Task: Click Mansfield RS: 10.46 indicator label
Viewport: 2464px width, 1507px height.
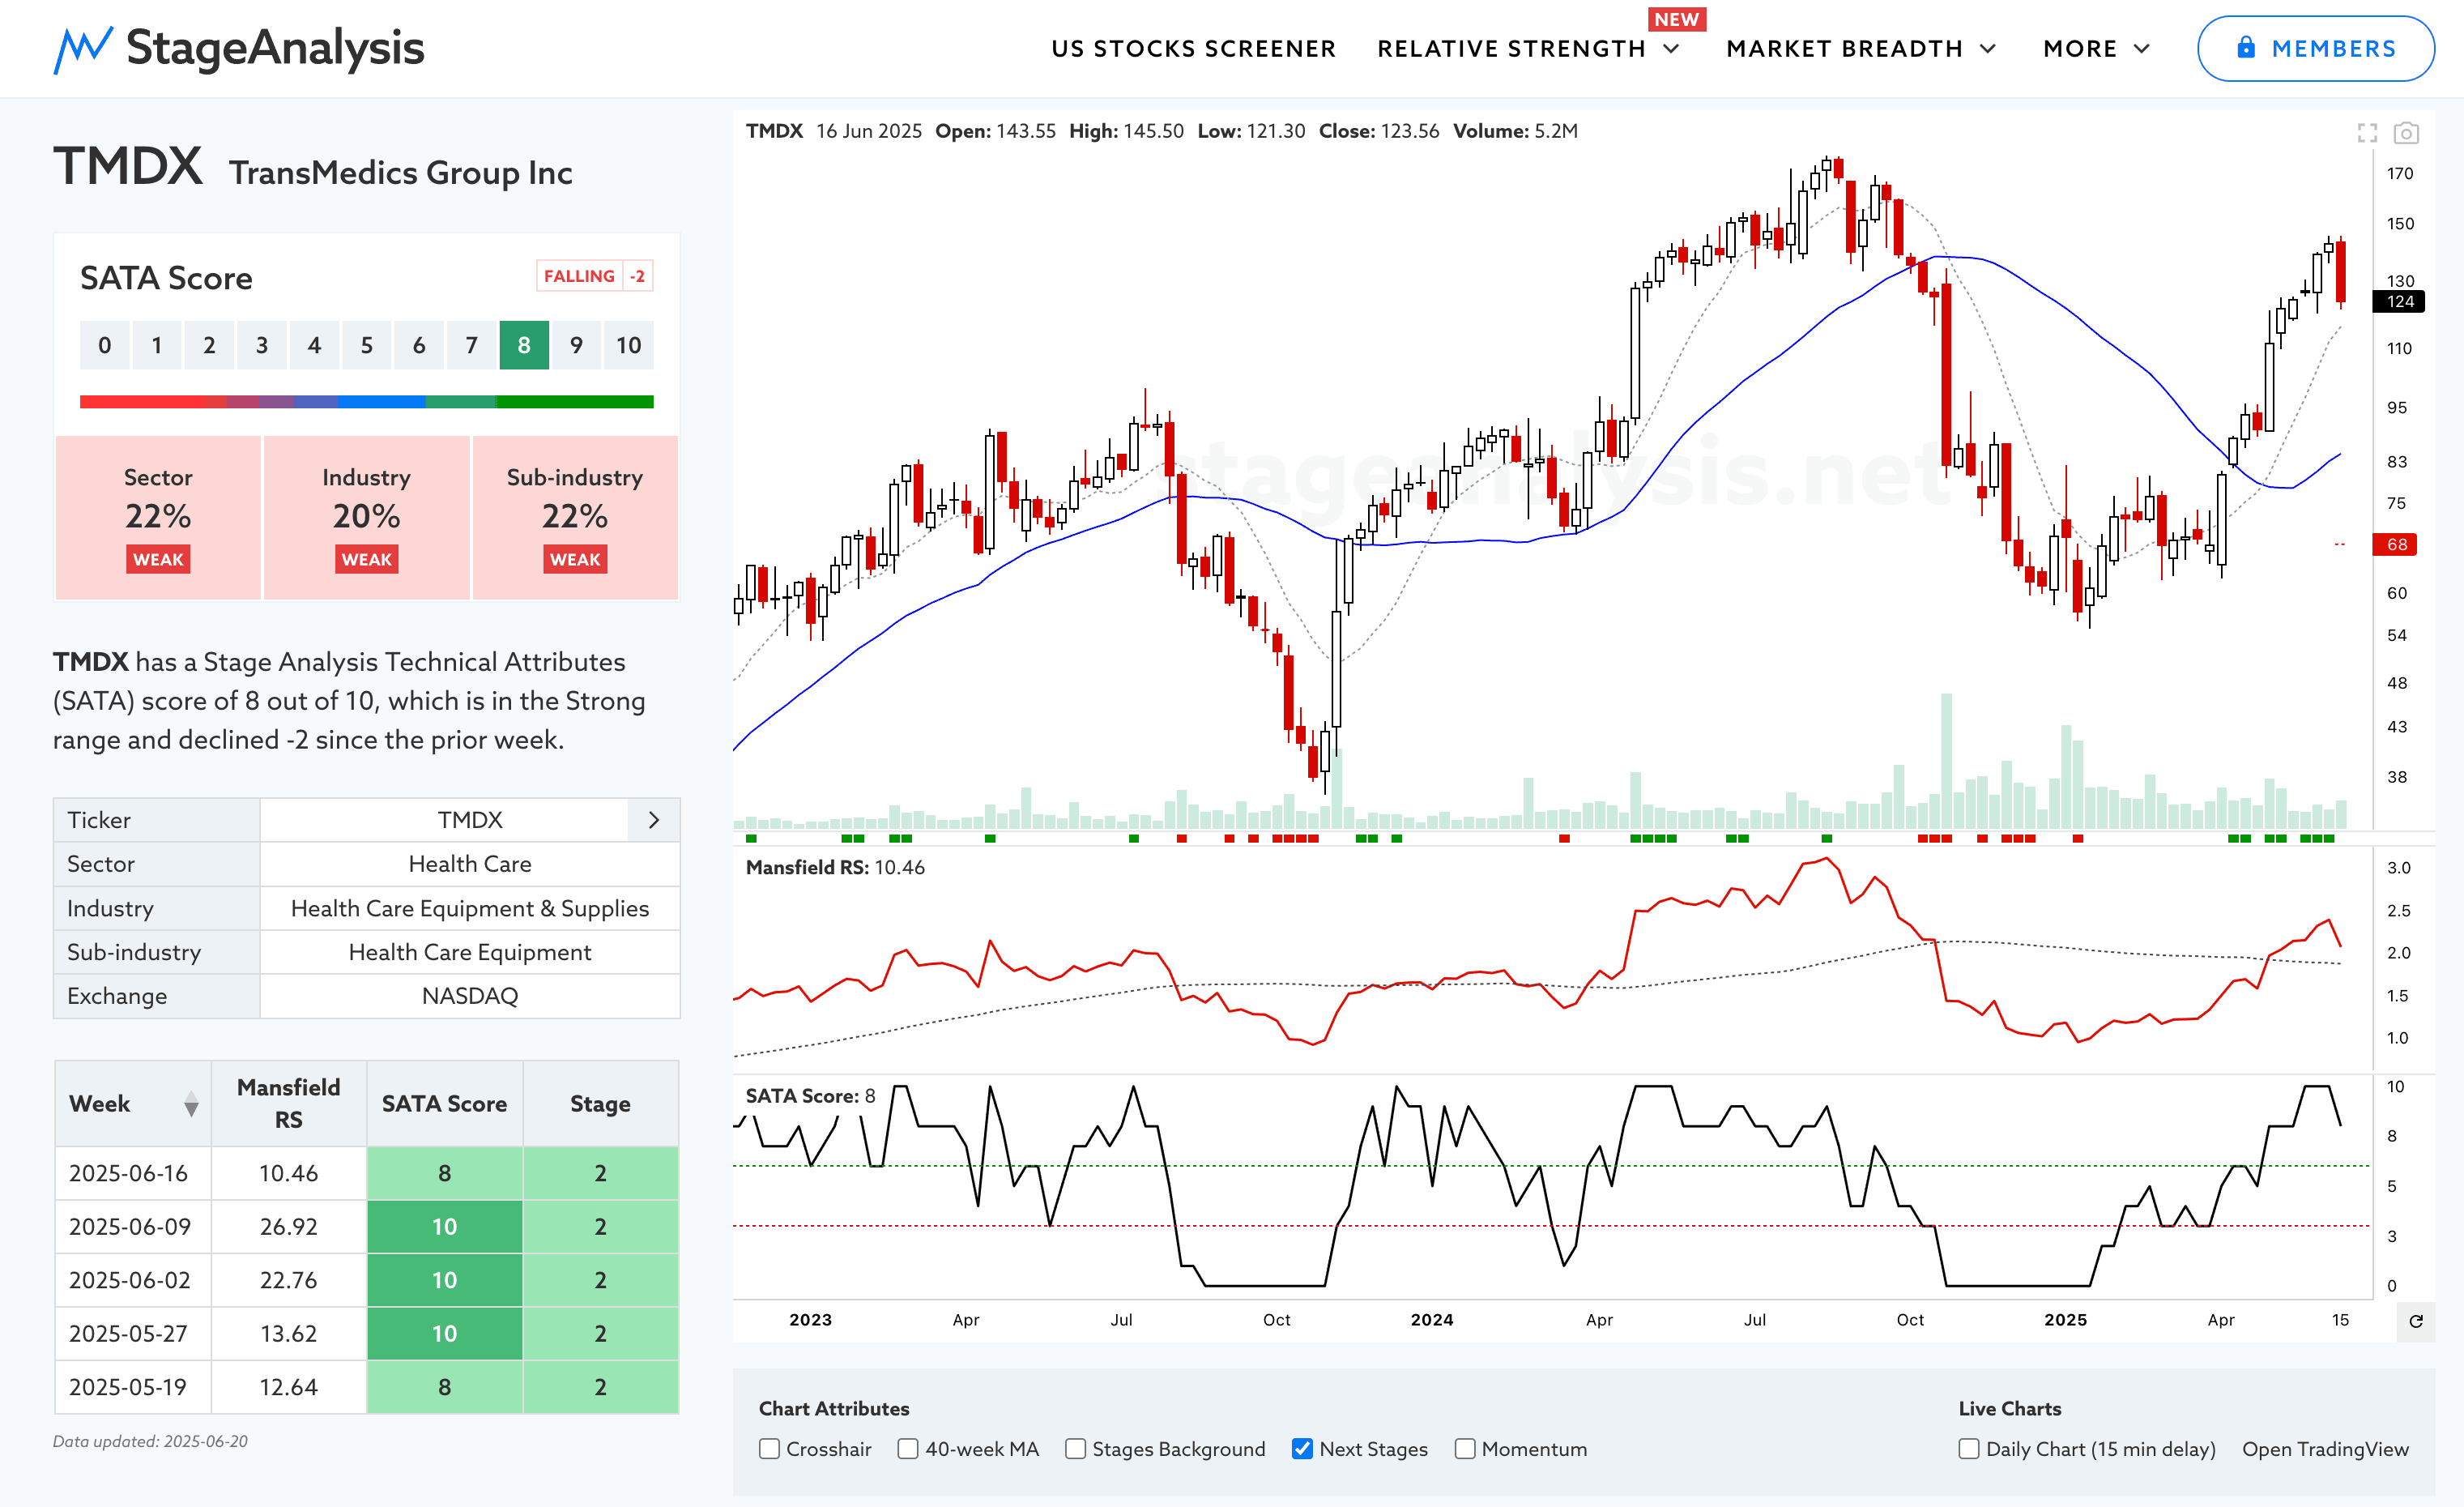Action: coord(835,868)
